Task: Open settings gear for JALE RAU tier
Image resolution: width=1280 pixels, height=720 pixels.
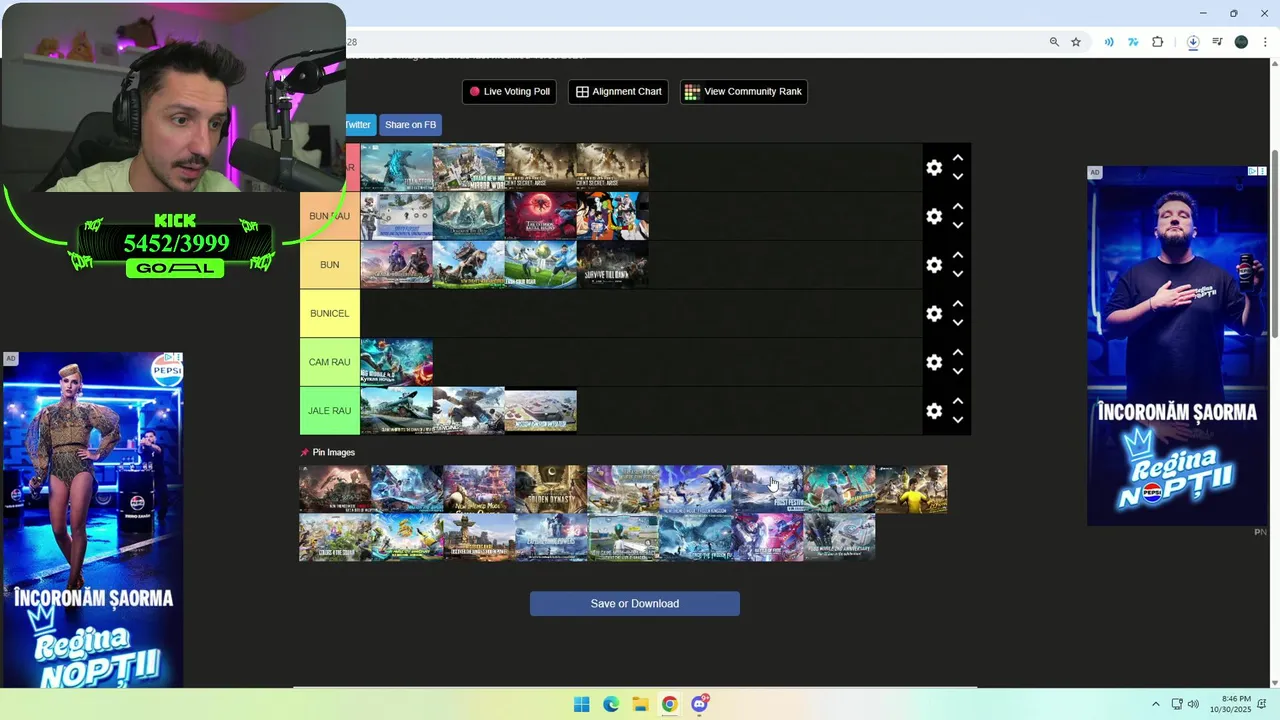Action: 934,411
